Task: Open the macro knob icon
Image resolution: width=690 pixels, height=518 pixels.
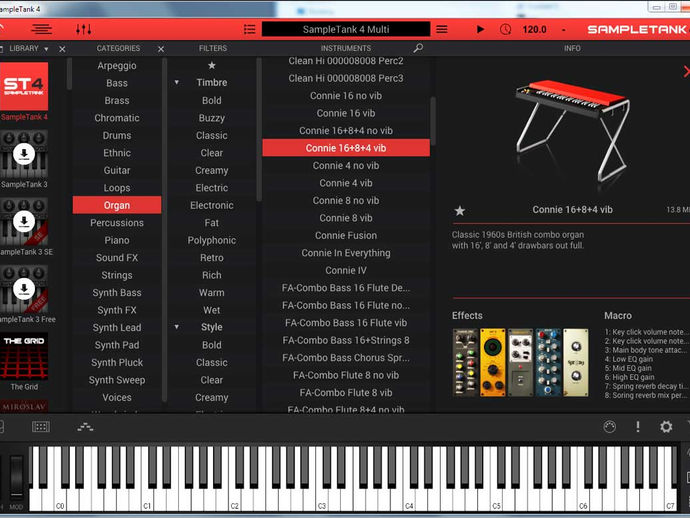Action: pyautogui.click(x=609, y=426)
